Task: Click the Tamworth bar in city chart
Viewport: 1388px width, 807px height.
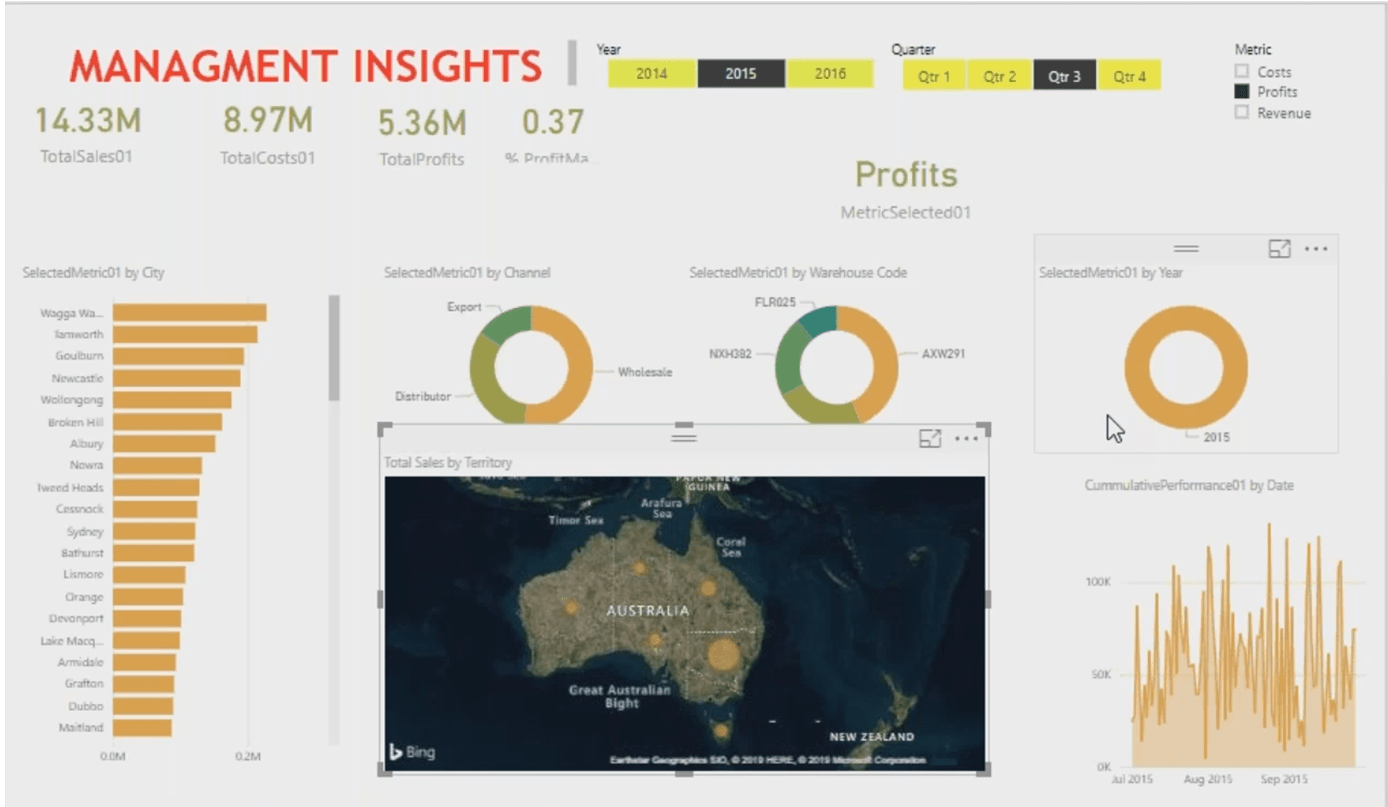Action: tap(185, 335)
